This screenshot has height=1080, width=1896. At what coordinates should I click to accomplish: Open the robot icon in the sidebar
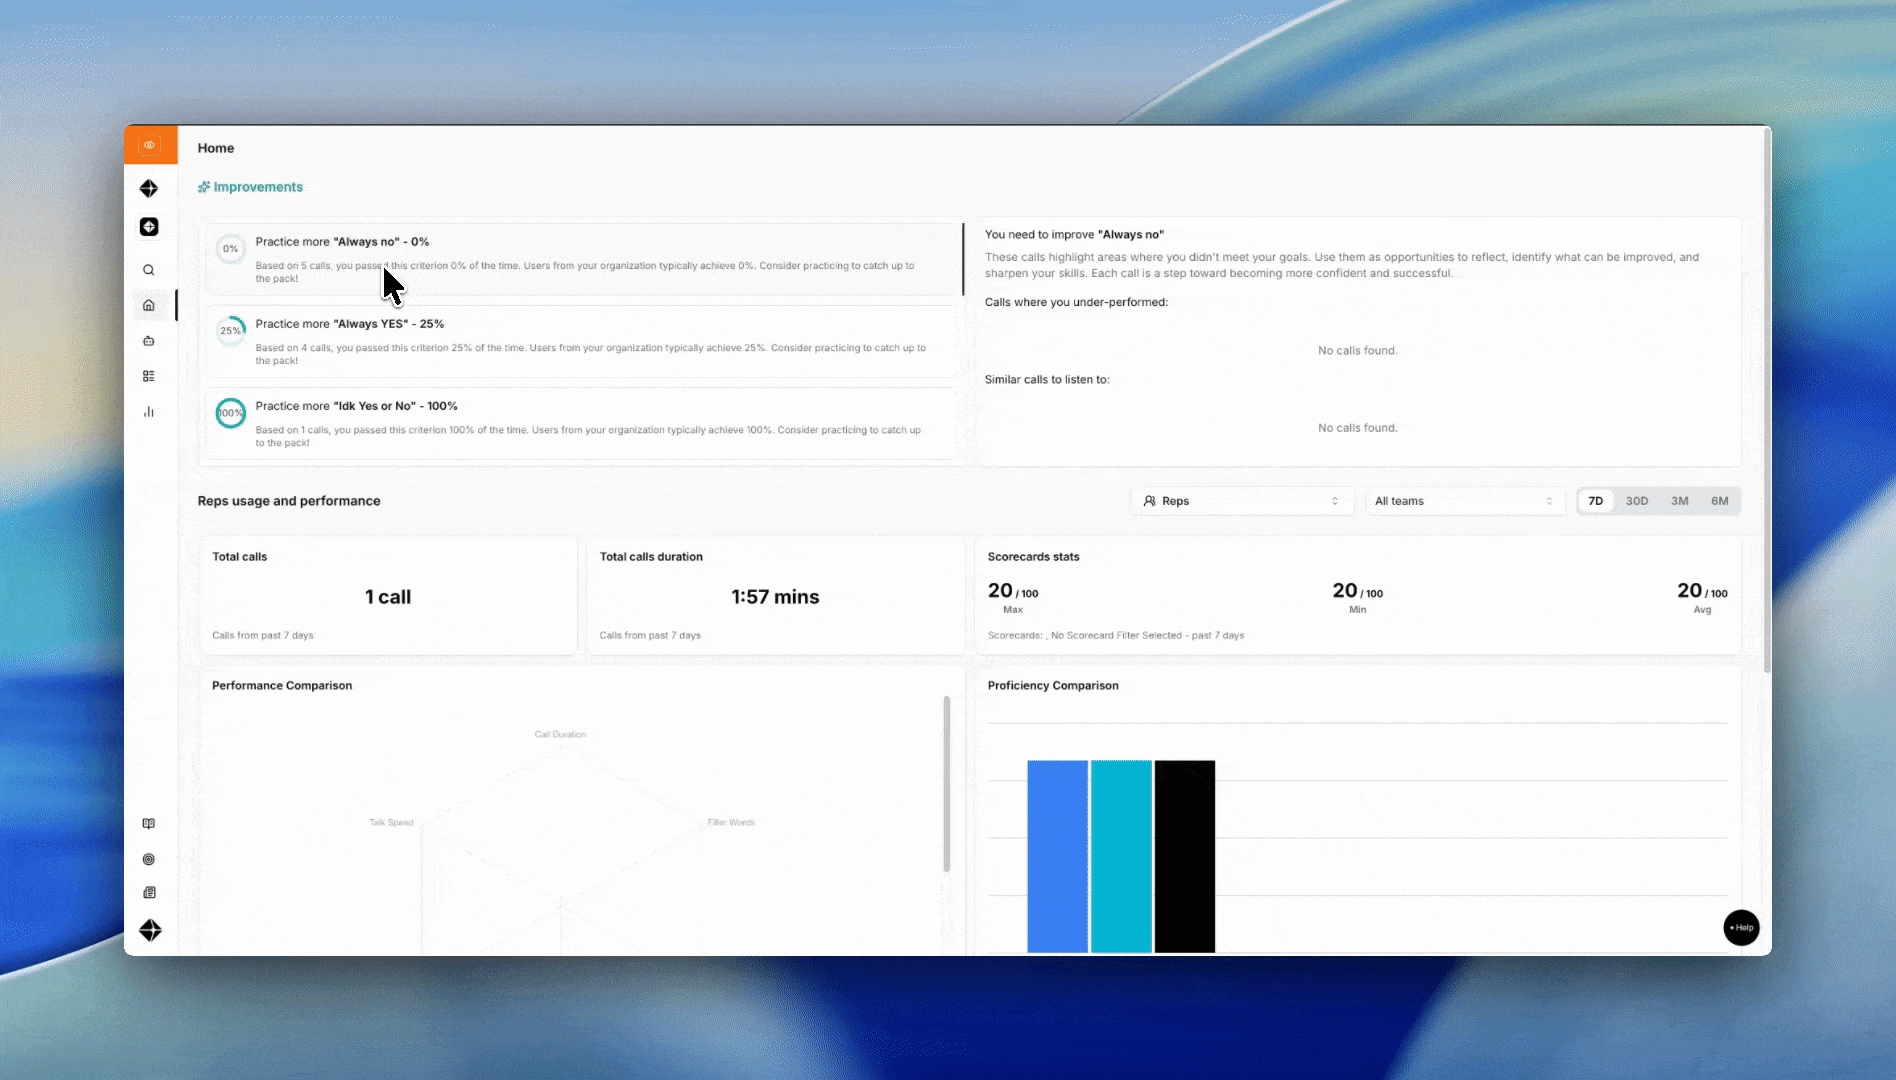[x=149, y=341]
